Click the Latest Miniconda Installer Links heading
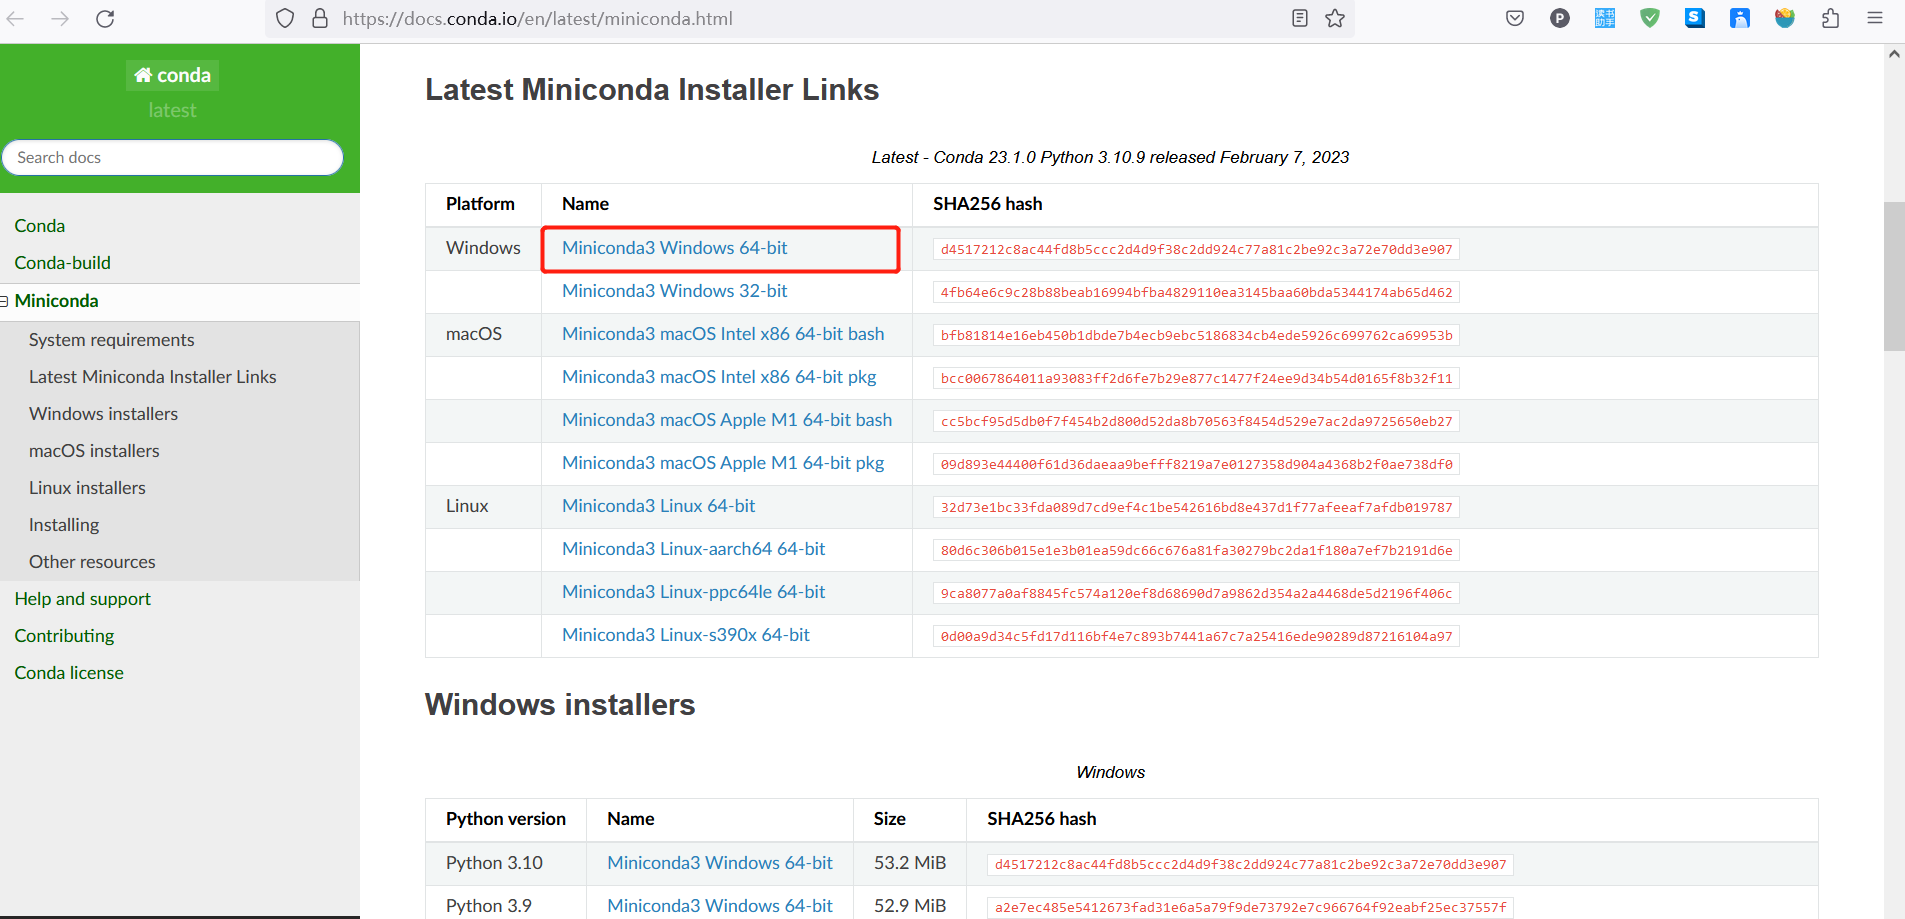 [x=652, y=90]
